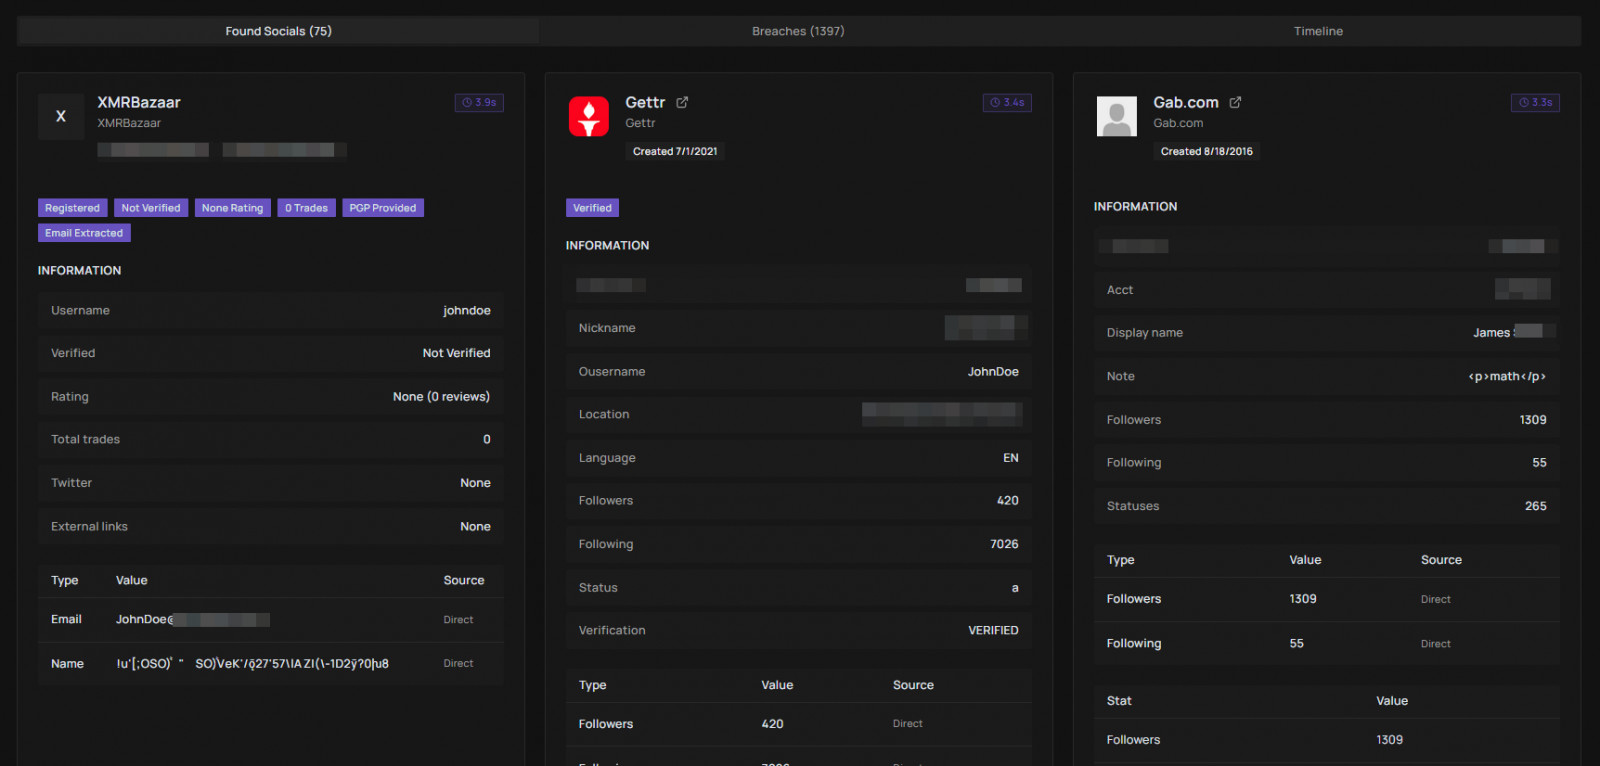The image size is (1600, 766).
Task: Click the Gettr red torch logo
Action: pos(589,117)
